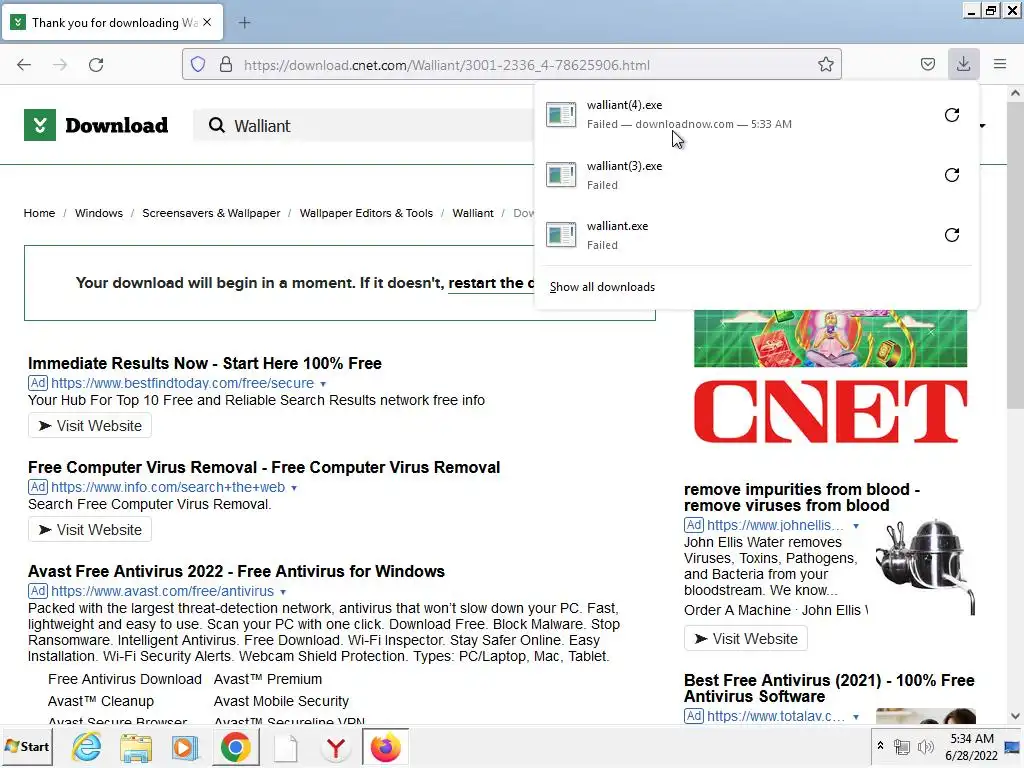Click the search magnifier icon
Image resolution: width=1024 pixels, height=768 pixels.
[x=217, y=125]
